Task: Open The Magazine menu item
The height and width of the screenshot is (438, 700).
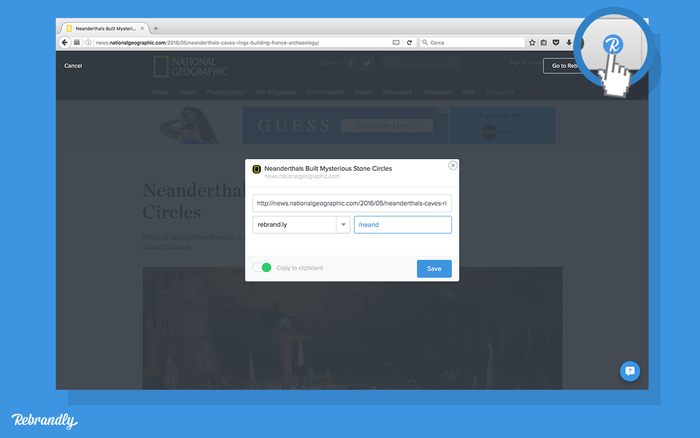Action: coord(275,92)
